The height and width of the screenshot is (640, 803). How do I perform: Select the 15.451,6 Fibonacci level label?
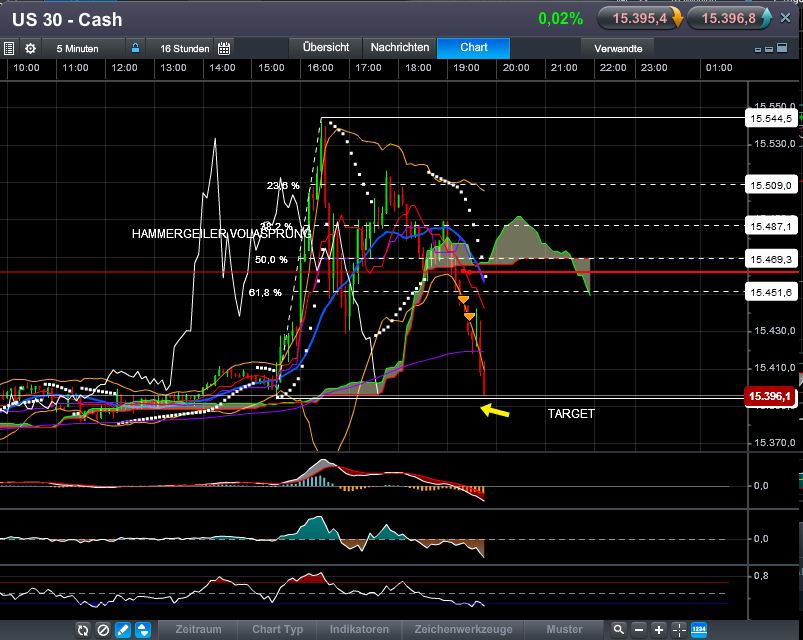pos(770,292)
